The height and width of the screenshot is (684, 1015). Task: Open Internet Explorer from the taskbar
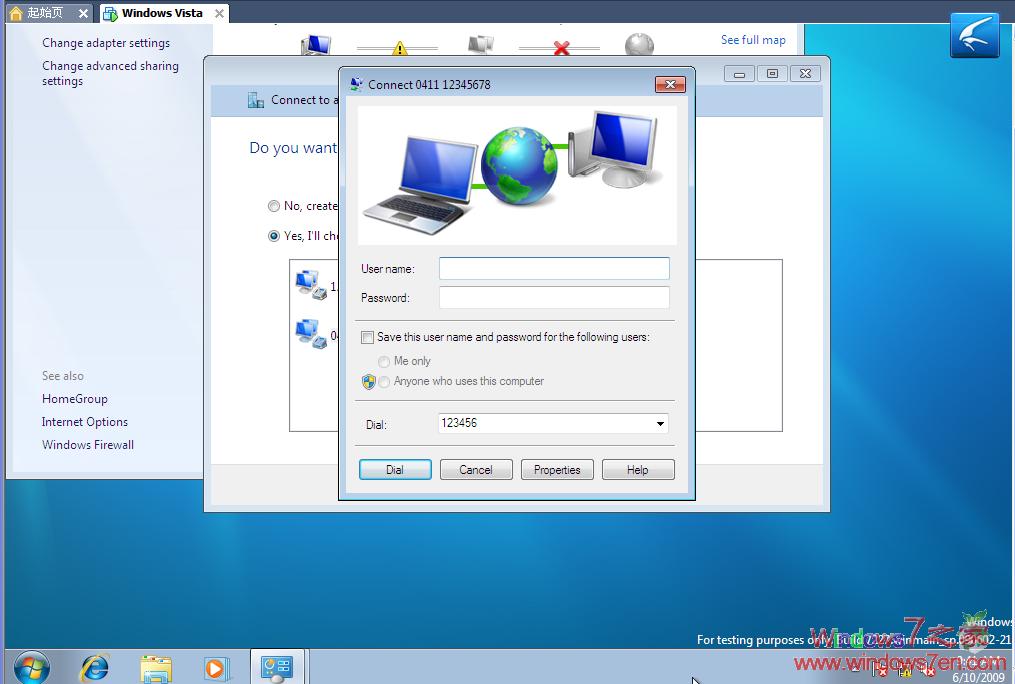coord(94,666)
